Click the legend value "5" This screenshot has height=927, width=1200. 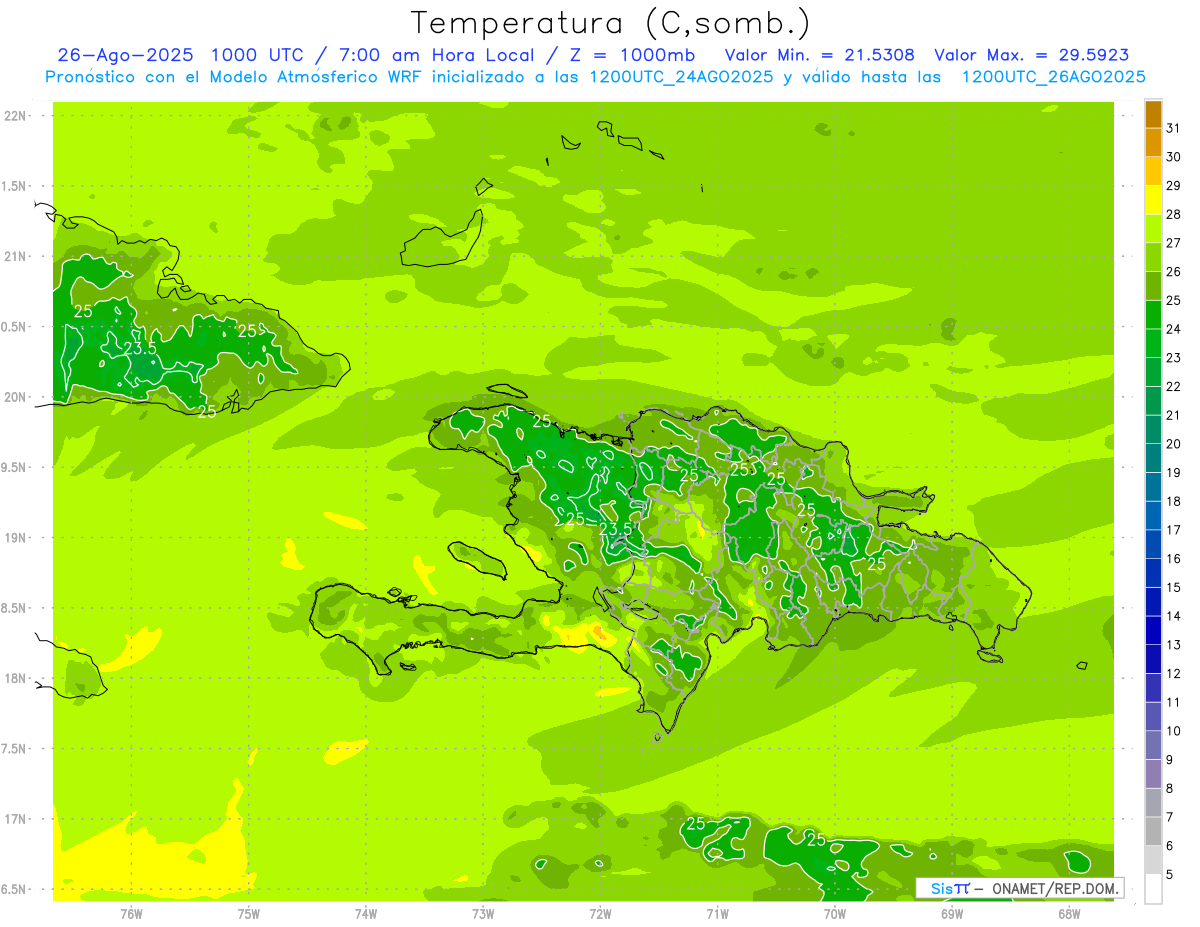pyautogui.click(x=1170, y=874)
